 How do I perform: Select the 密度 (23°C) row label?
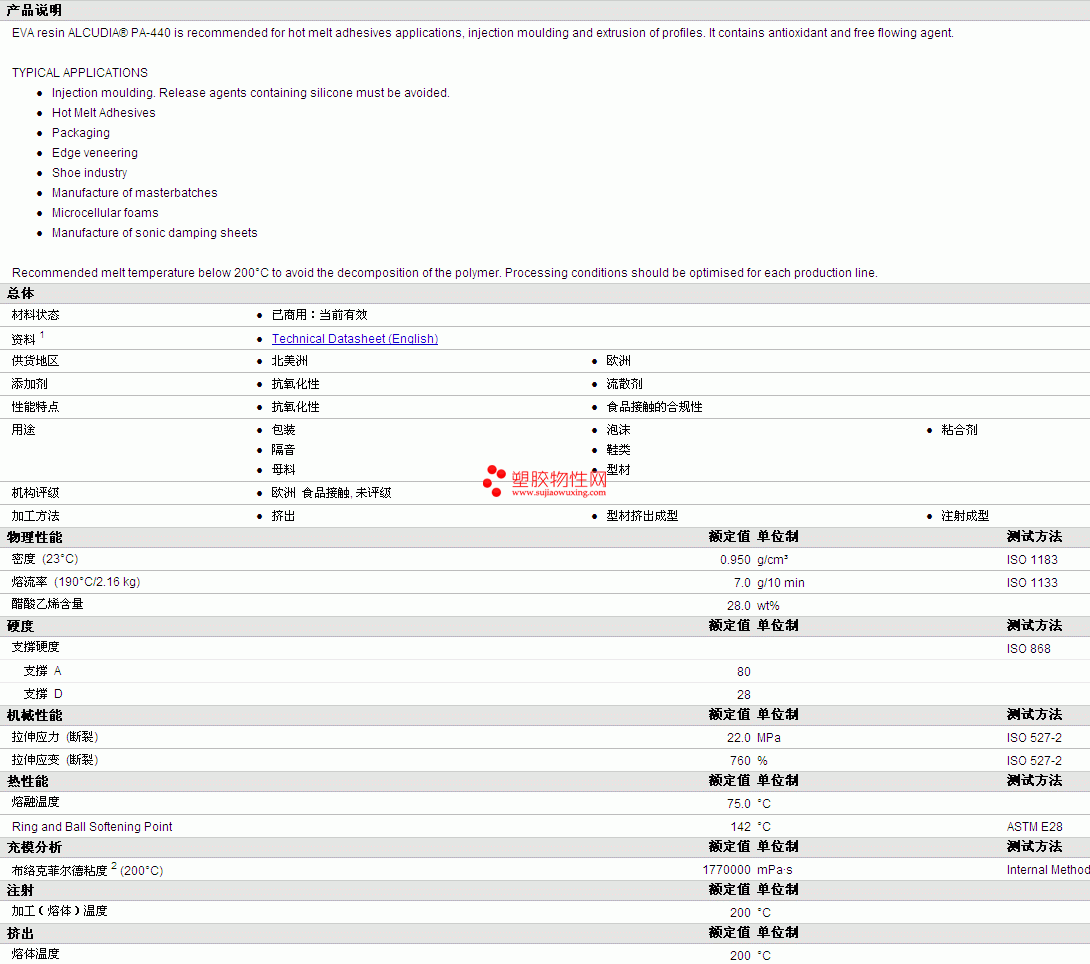[x=45, y=559]
